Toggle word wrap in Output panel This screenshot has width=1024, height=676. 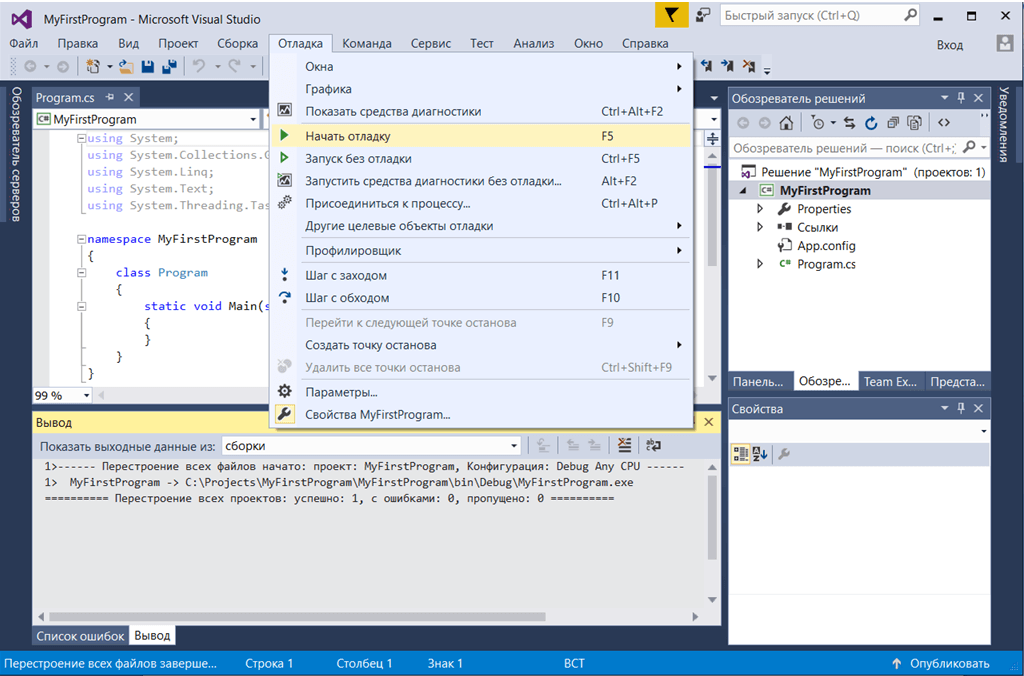click(x=653, y=445)
